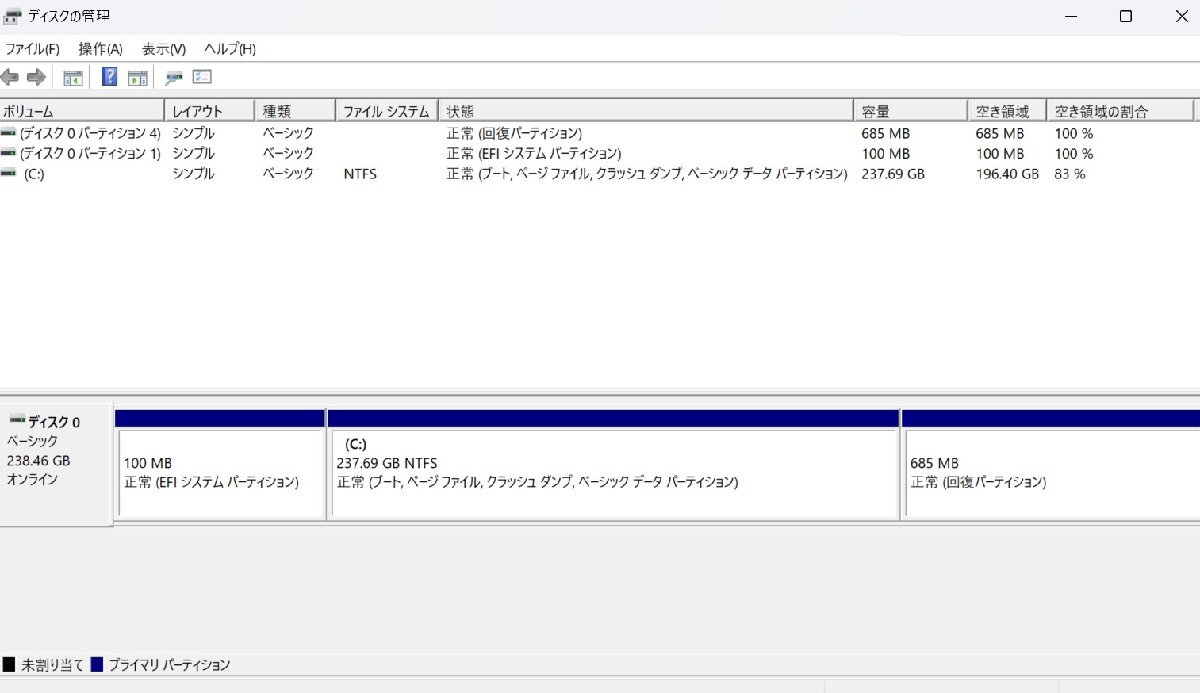Viewport: 1200px width, 693px height.
Task: Click the disk icon beside ディスク 0
Action: coord(15,417)
